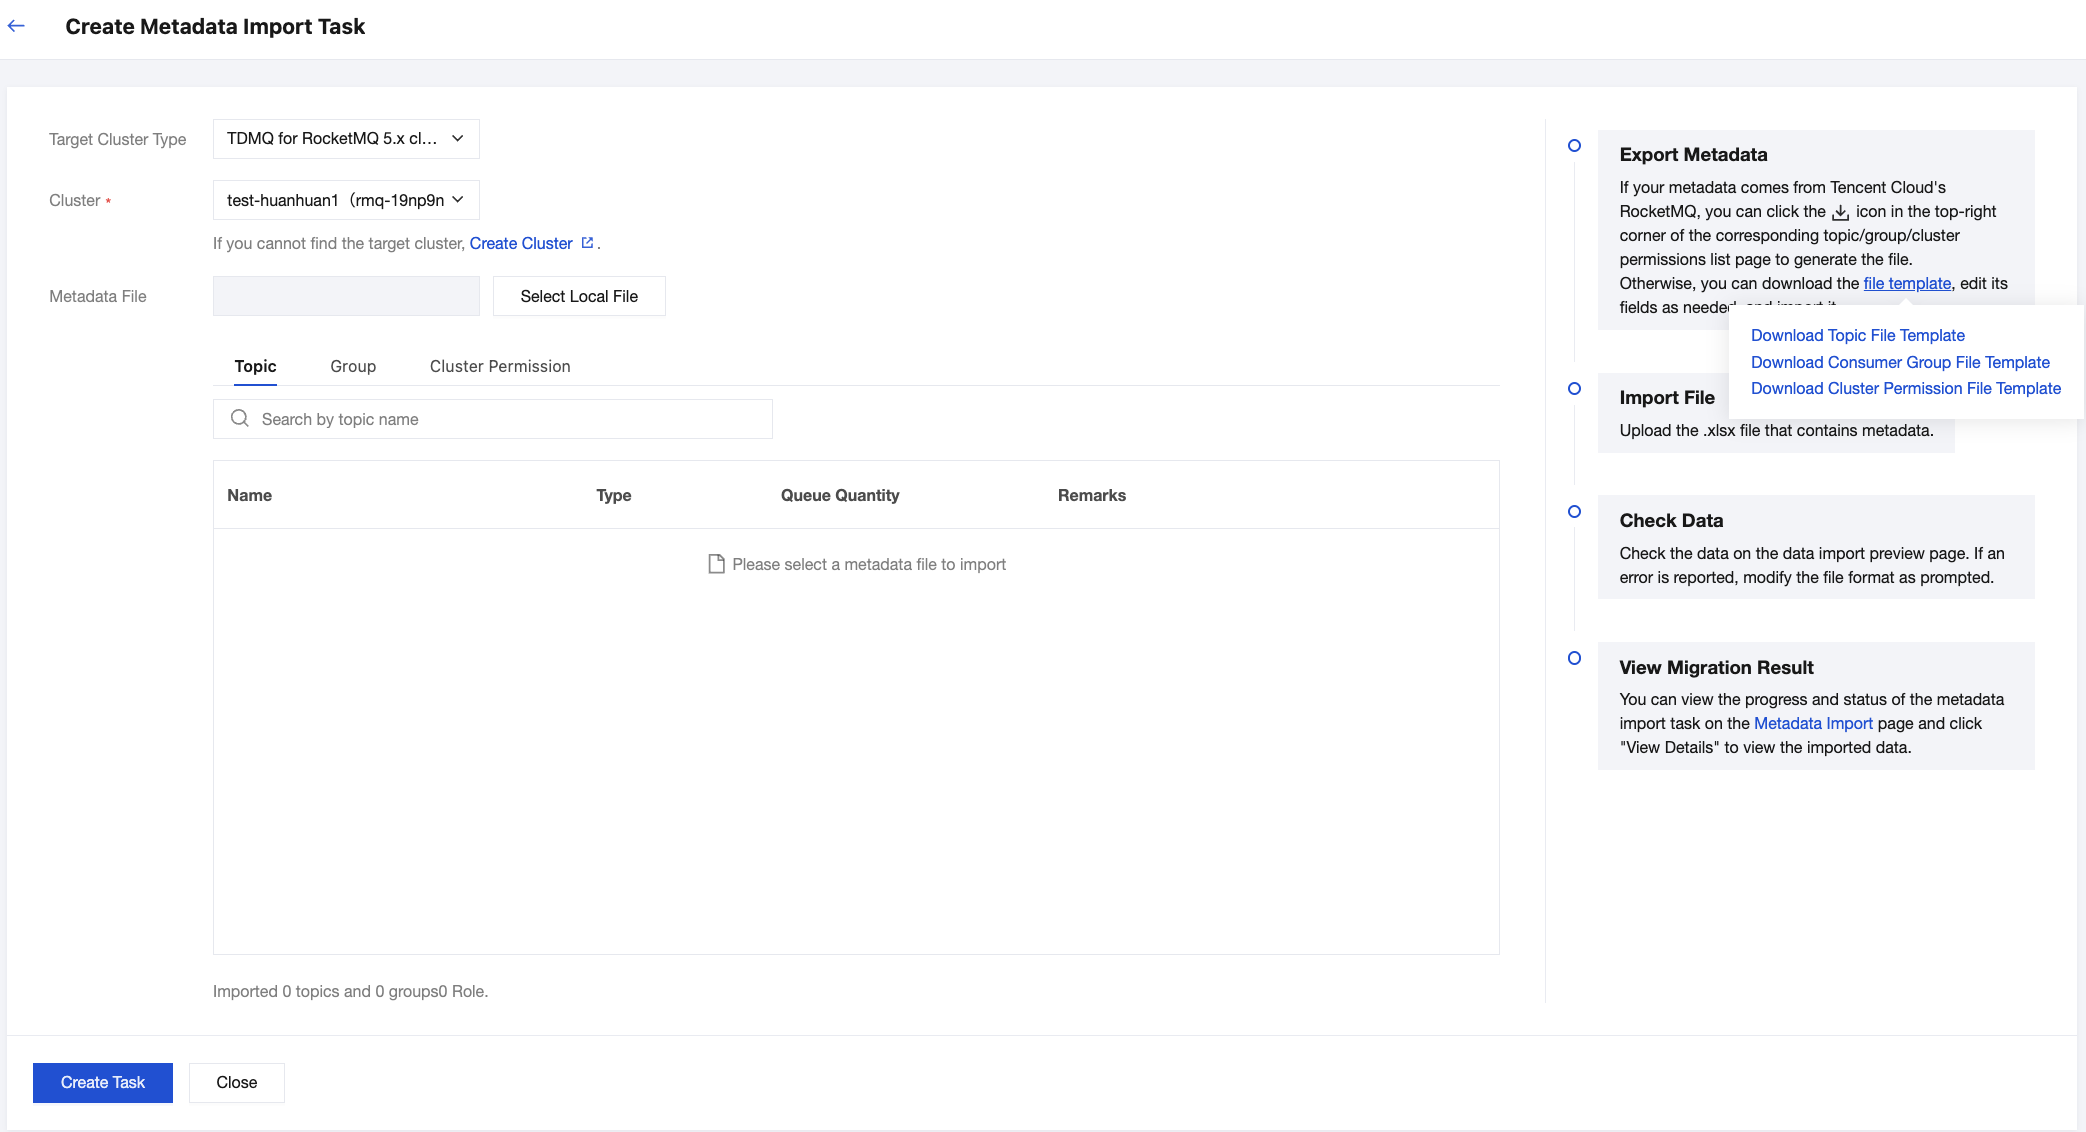Open the Target Cluster Type dropdown
Image resolution: width=2086 pixels, height=1132 pixels.
pos(345,139)
